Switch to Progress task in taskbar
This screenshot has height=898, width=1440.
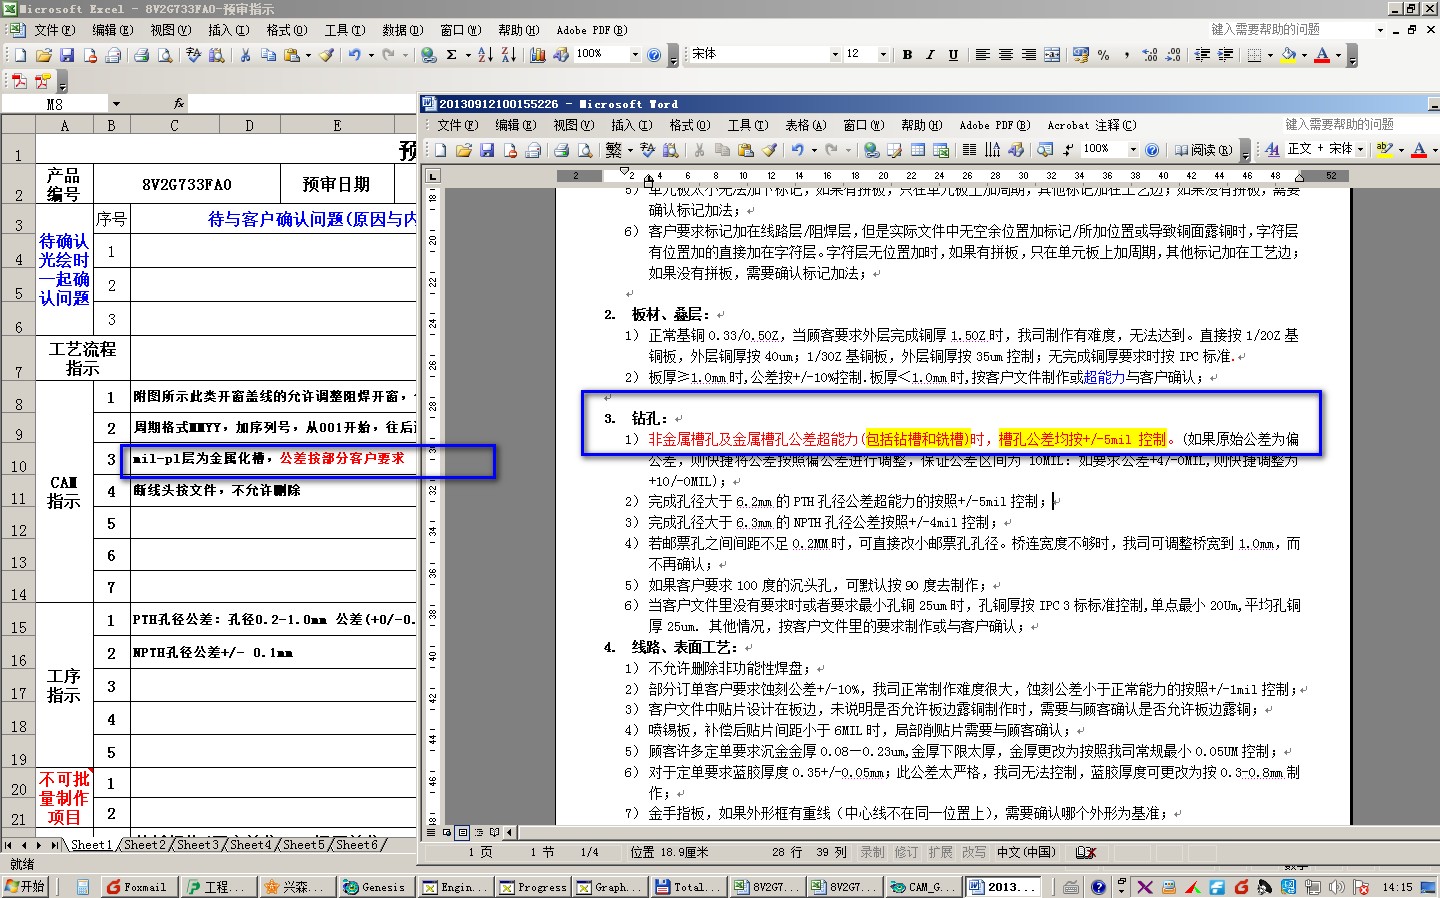pos(533,887)
